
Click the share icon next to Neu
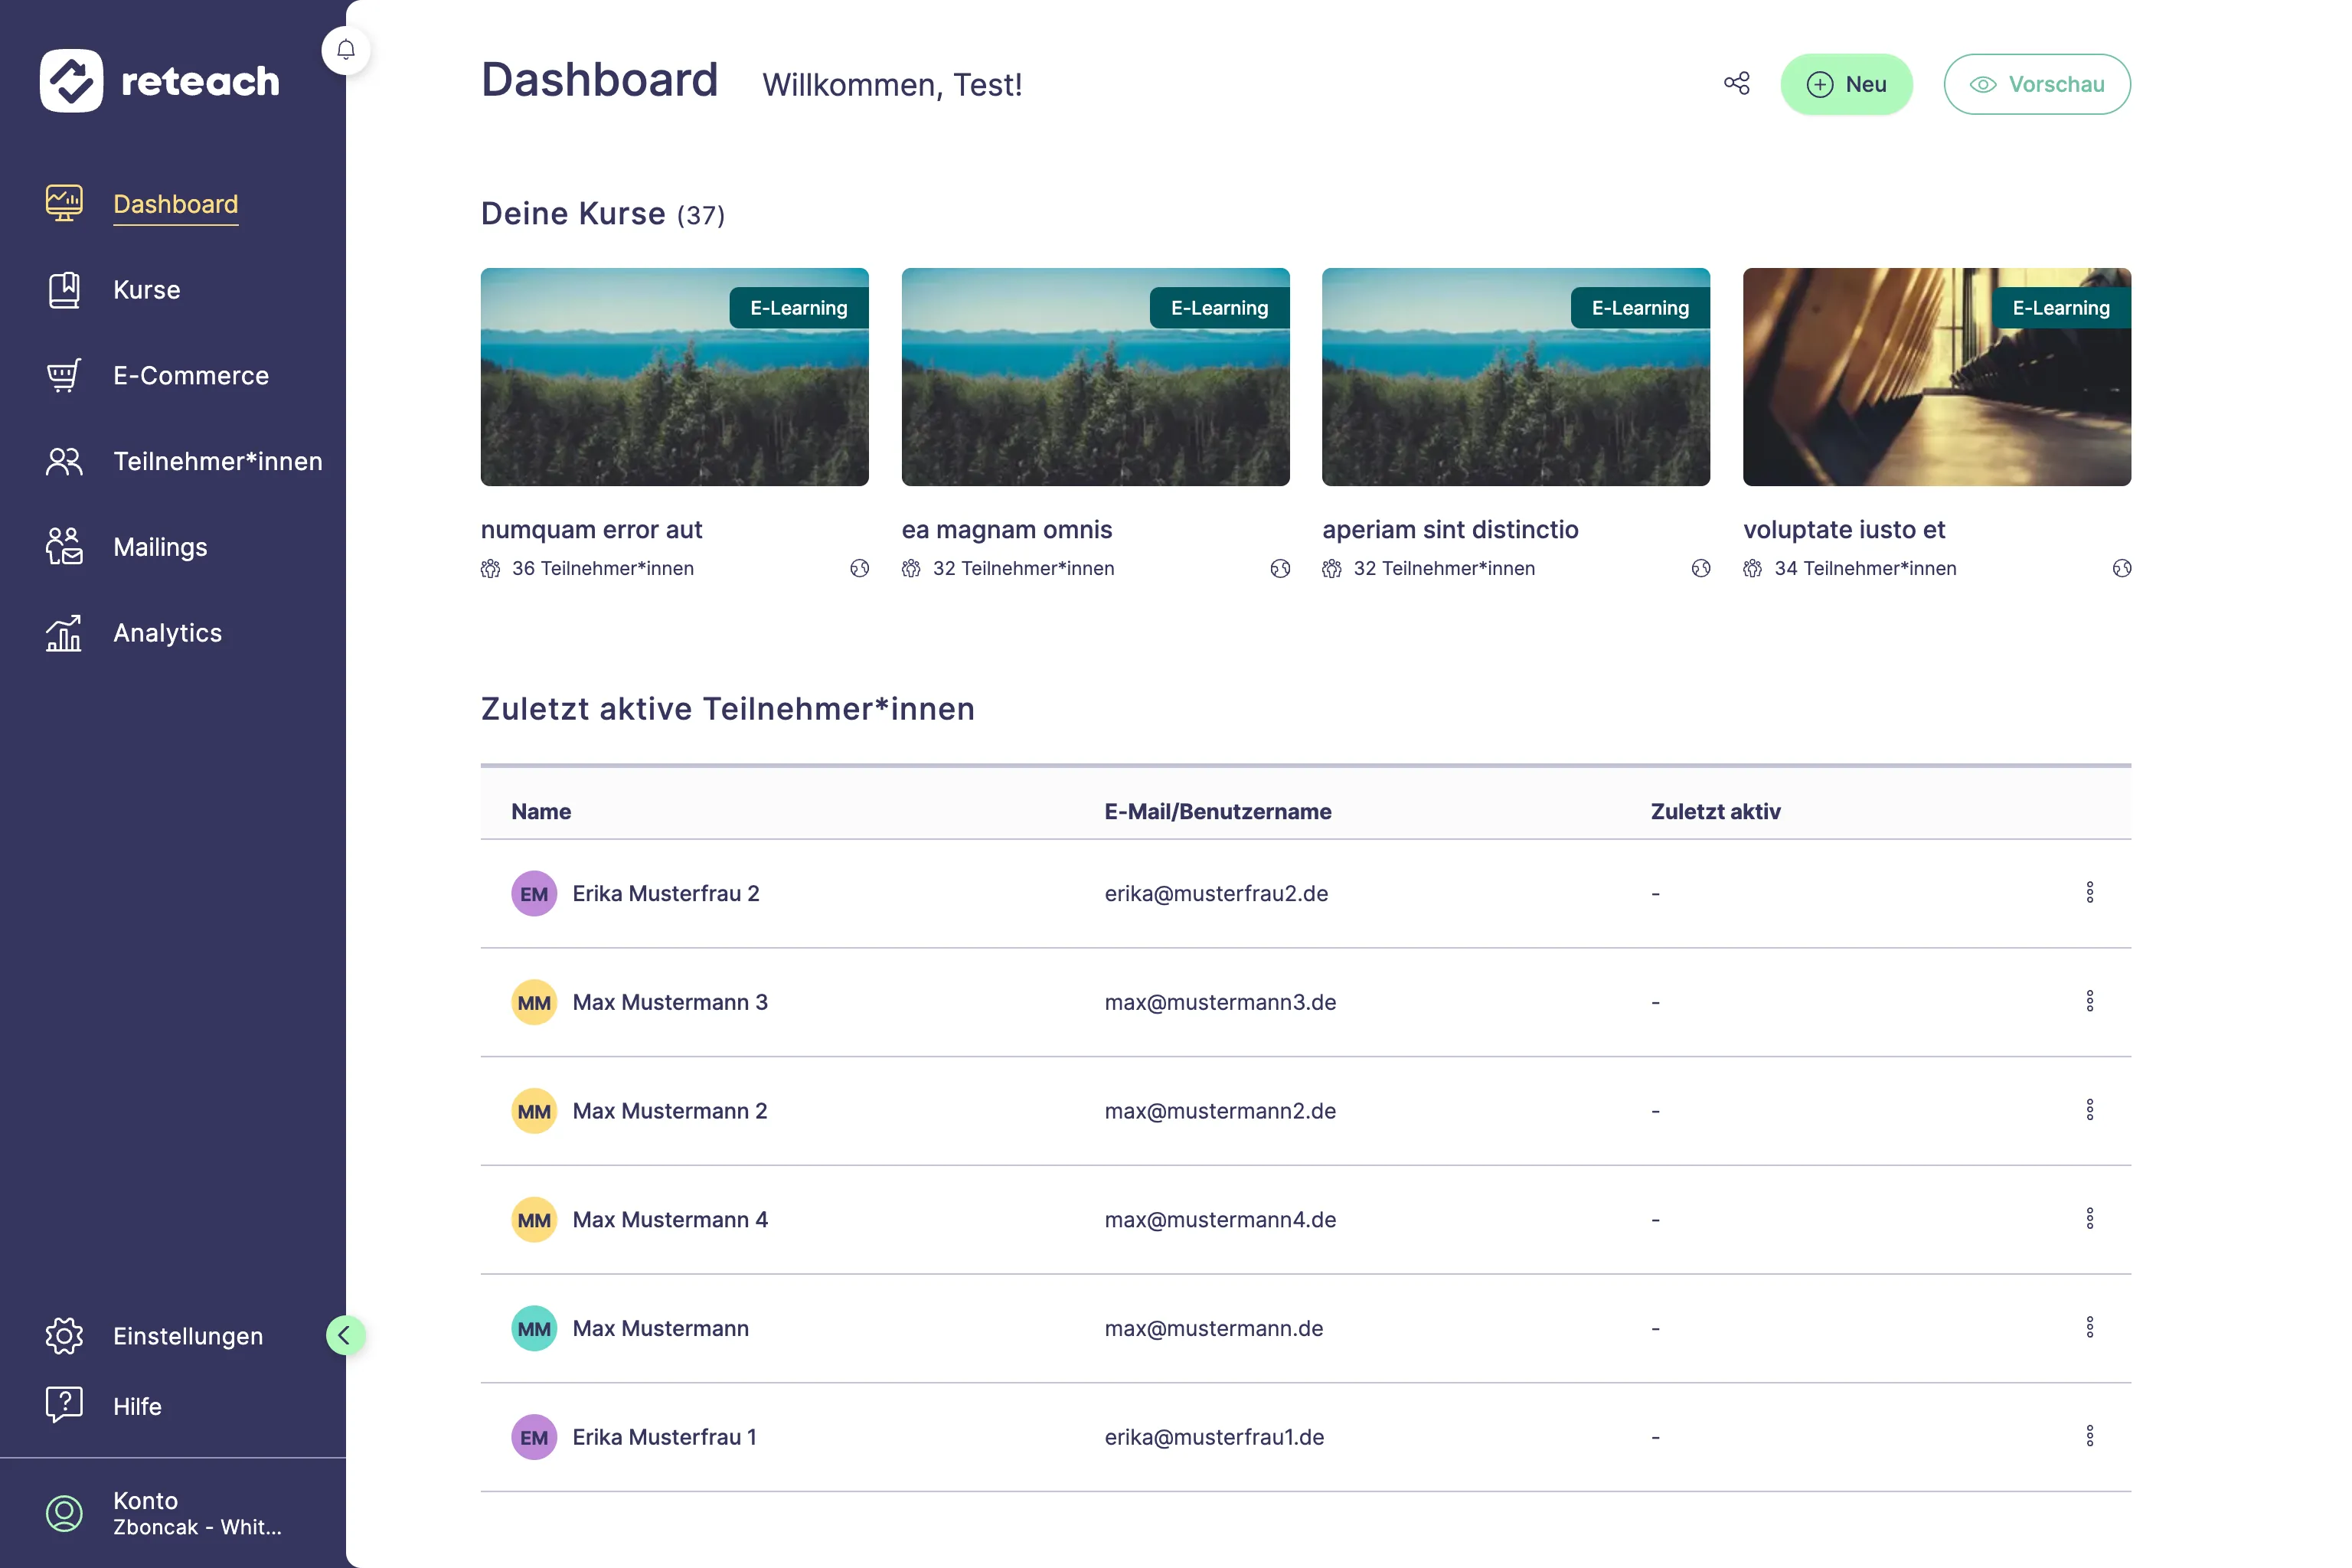pyautogui.click(x=1736, y=84)
